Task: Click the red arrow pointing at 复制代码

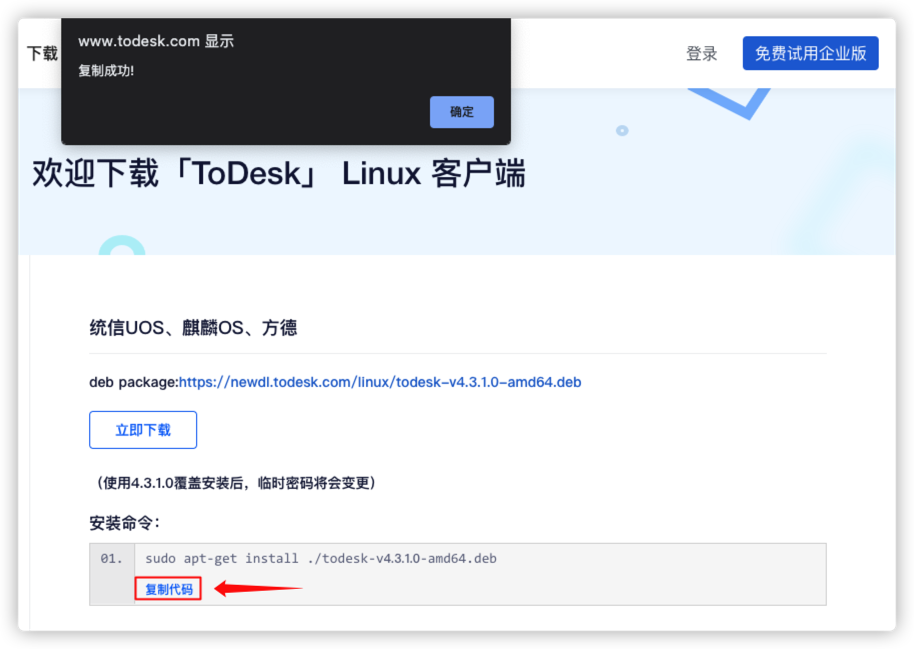Action: tap(258, 589)
